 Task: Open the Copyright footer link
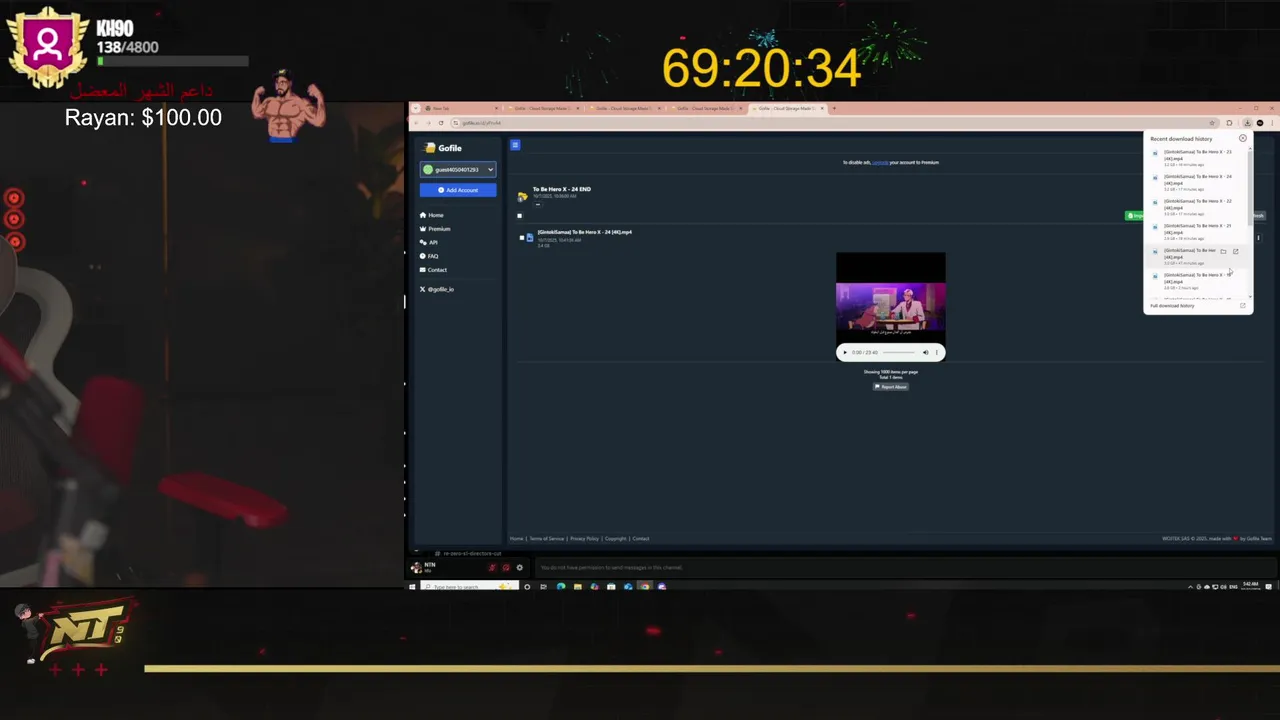pos(615,539)
